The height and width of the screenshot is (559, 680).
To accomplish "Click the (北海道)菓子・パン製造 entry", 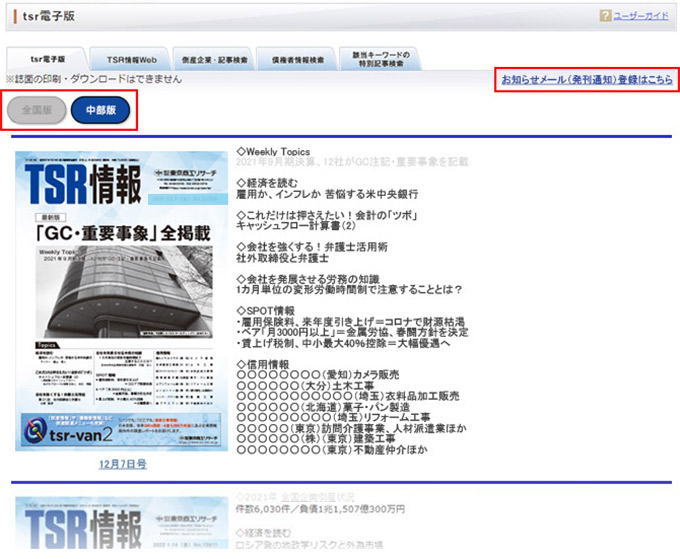I will click(324, 407).
